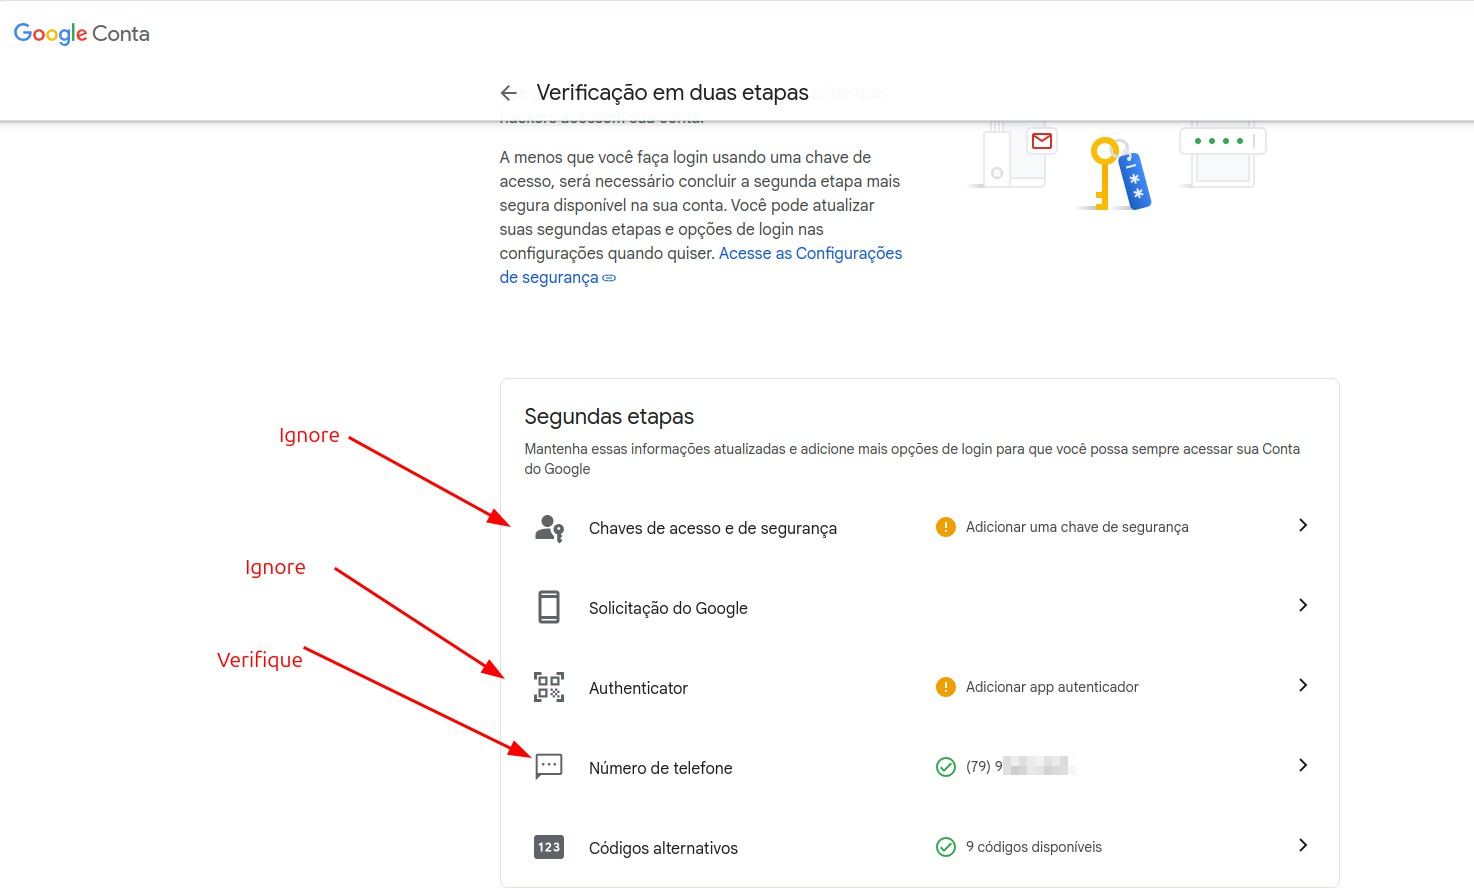Click the (79) 9 phone number text
Screen dimensions: 1474x888
pos(1018,766)
